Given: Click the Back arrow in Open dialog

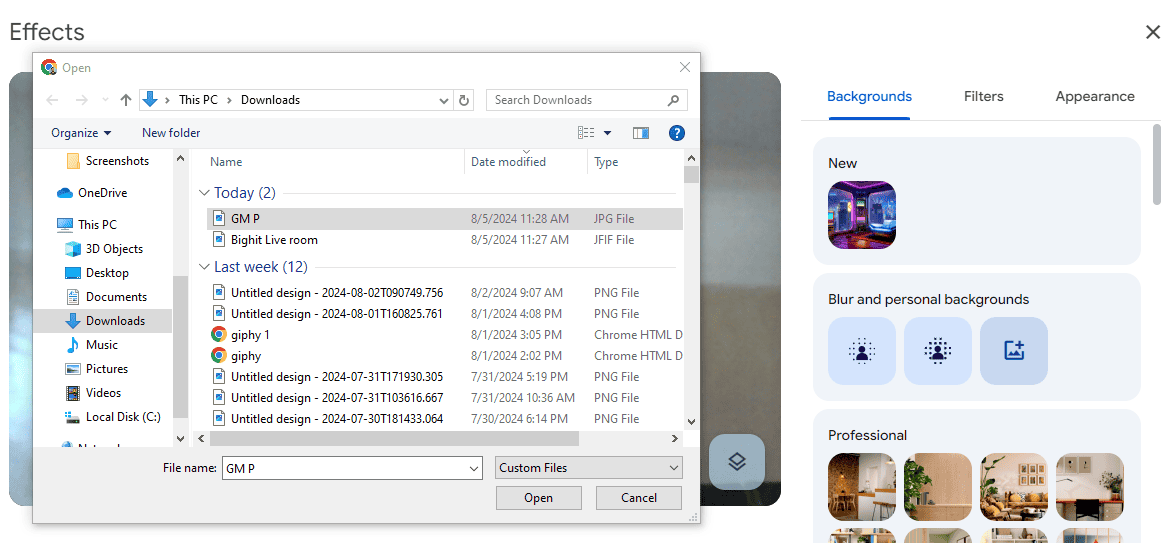Looking at the screenshot, I should [x=52, y=100].
